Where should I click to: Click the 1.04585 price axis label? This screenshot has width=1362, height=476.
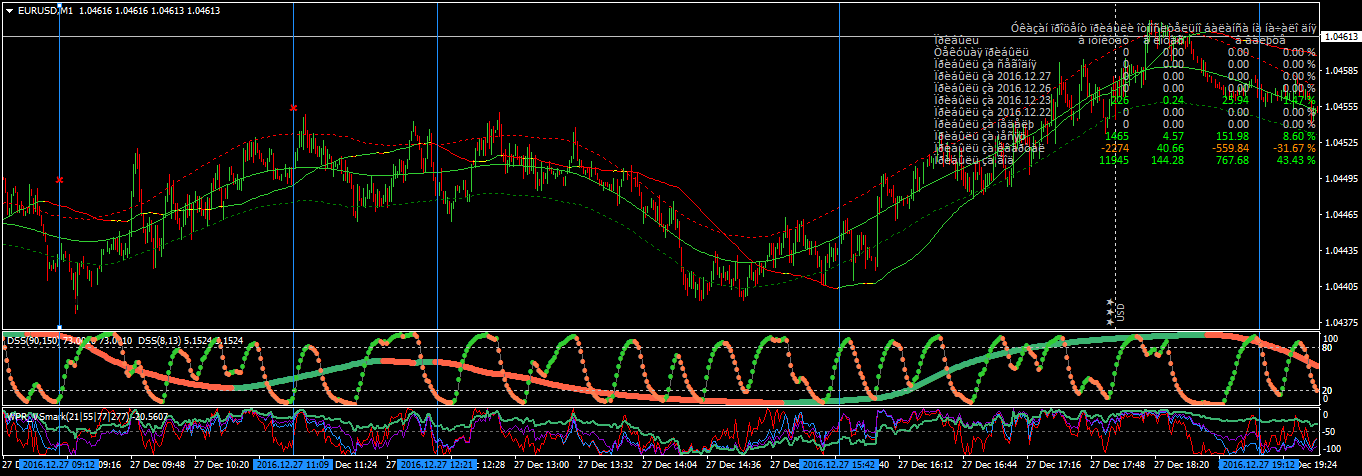click(1340, 71)
